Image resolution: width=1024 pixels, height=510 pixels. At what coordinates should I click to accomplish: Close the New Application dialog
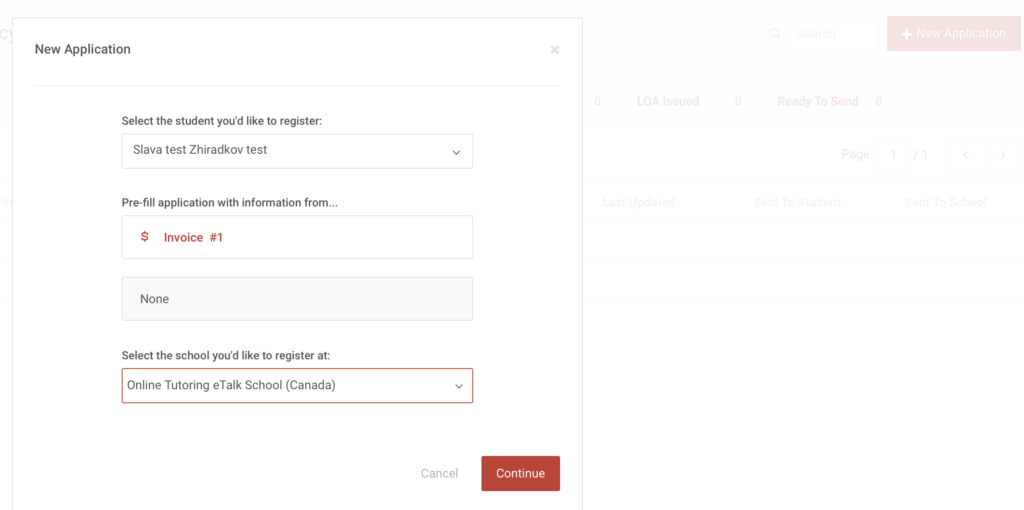click(554, 50)
